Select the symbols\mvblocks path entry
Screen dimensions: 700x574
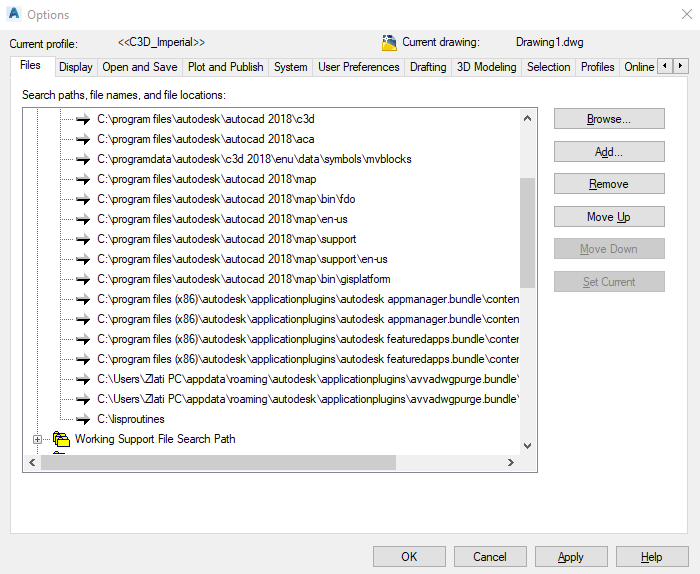[254, 159]
